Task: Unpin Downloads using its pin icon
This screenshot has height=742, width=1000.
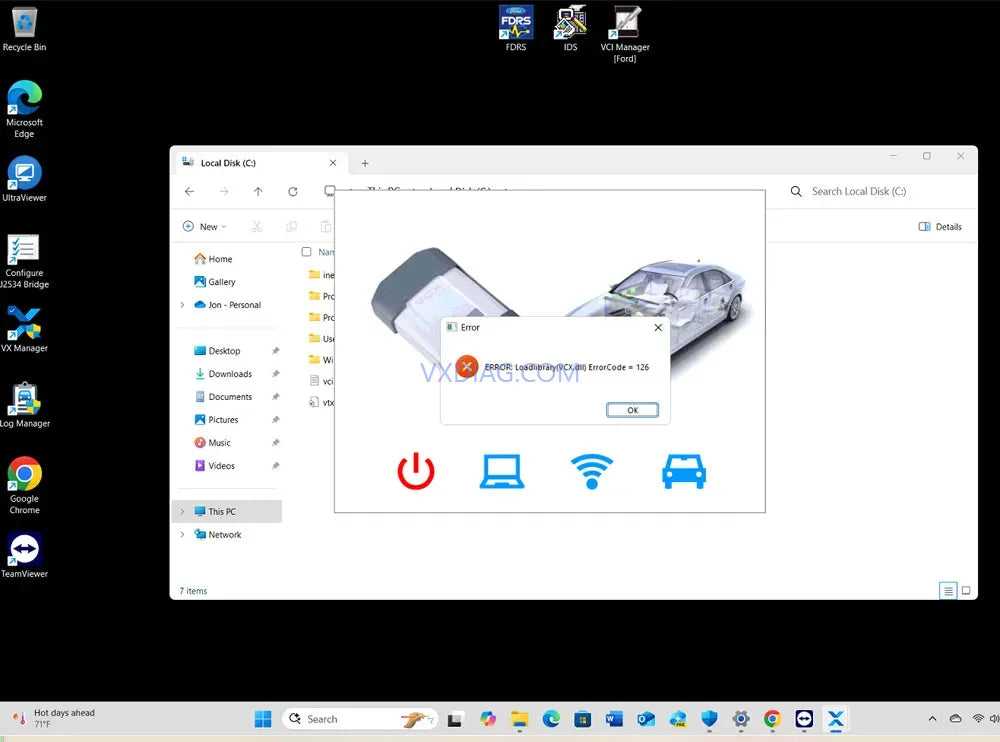Action: (276, 374)
